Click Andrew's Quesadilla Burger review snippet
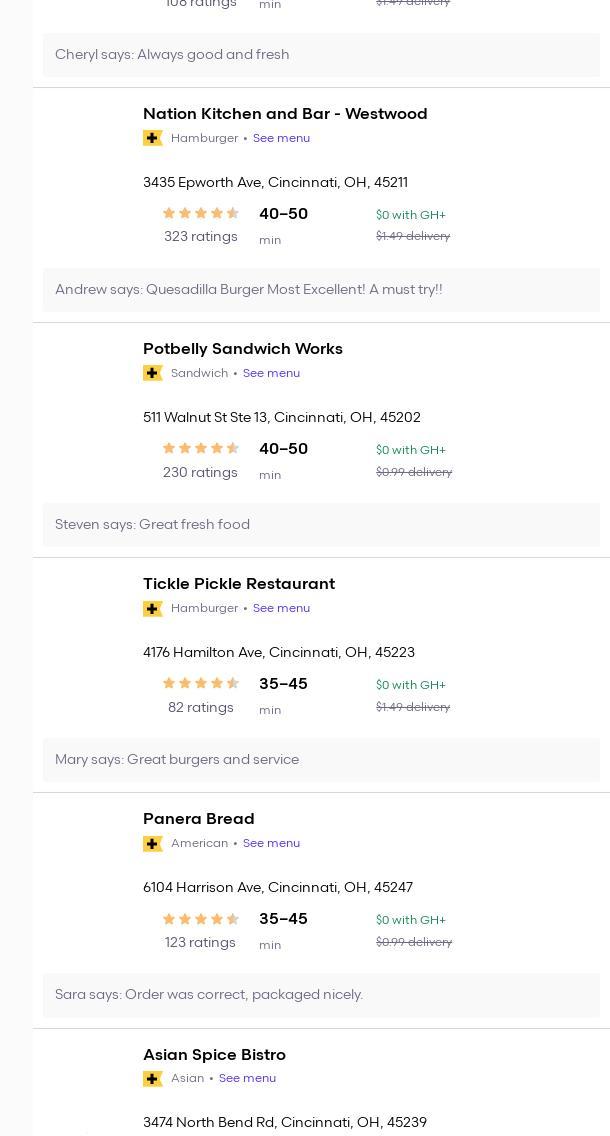The image size is (610, 1136). [249, 290]
